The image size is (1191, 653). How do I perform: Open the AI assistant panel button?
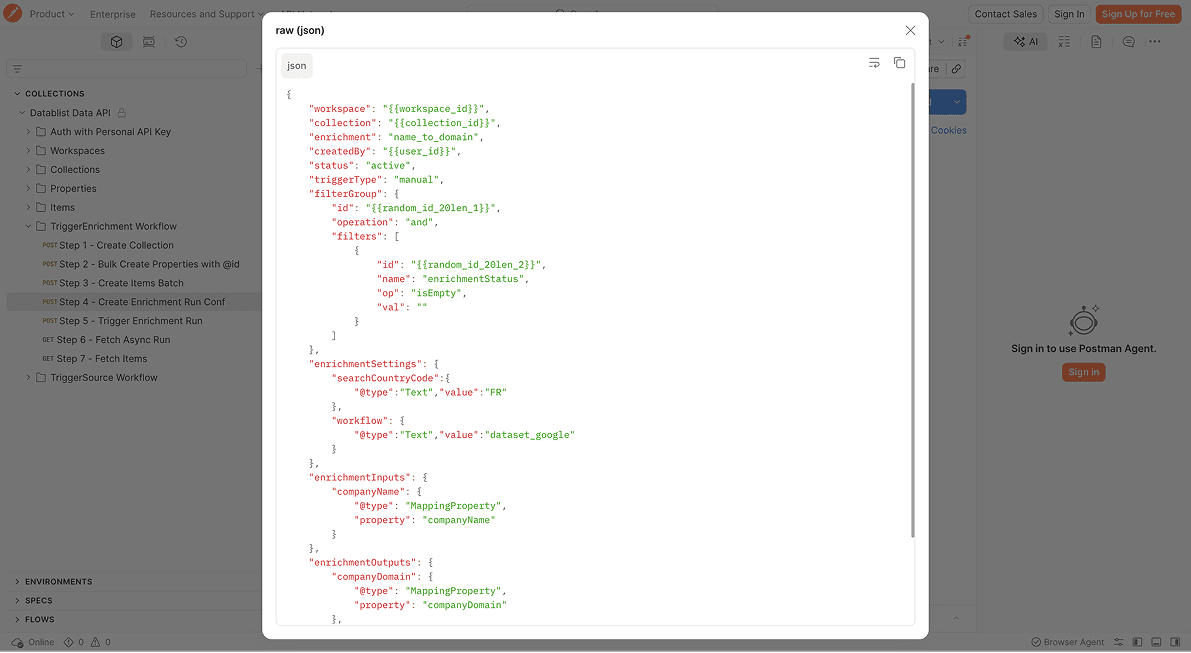tap(1025, 42)
